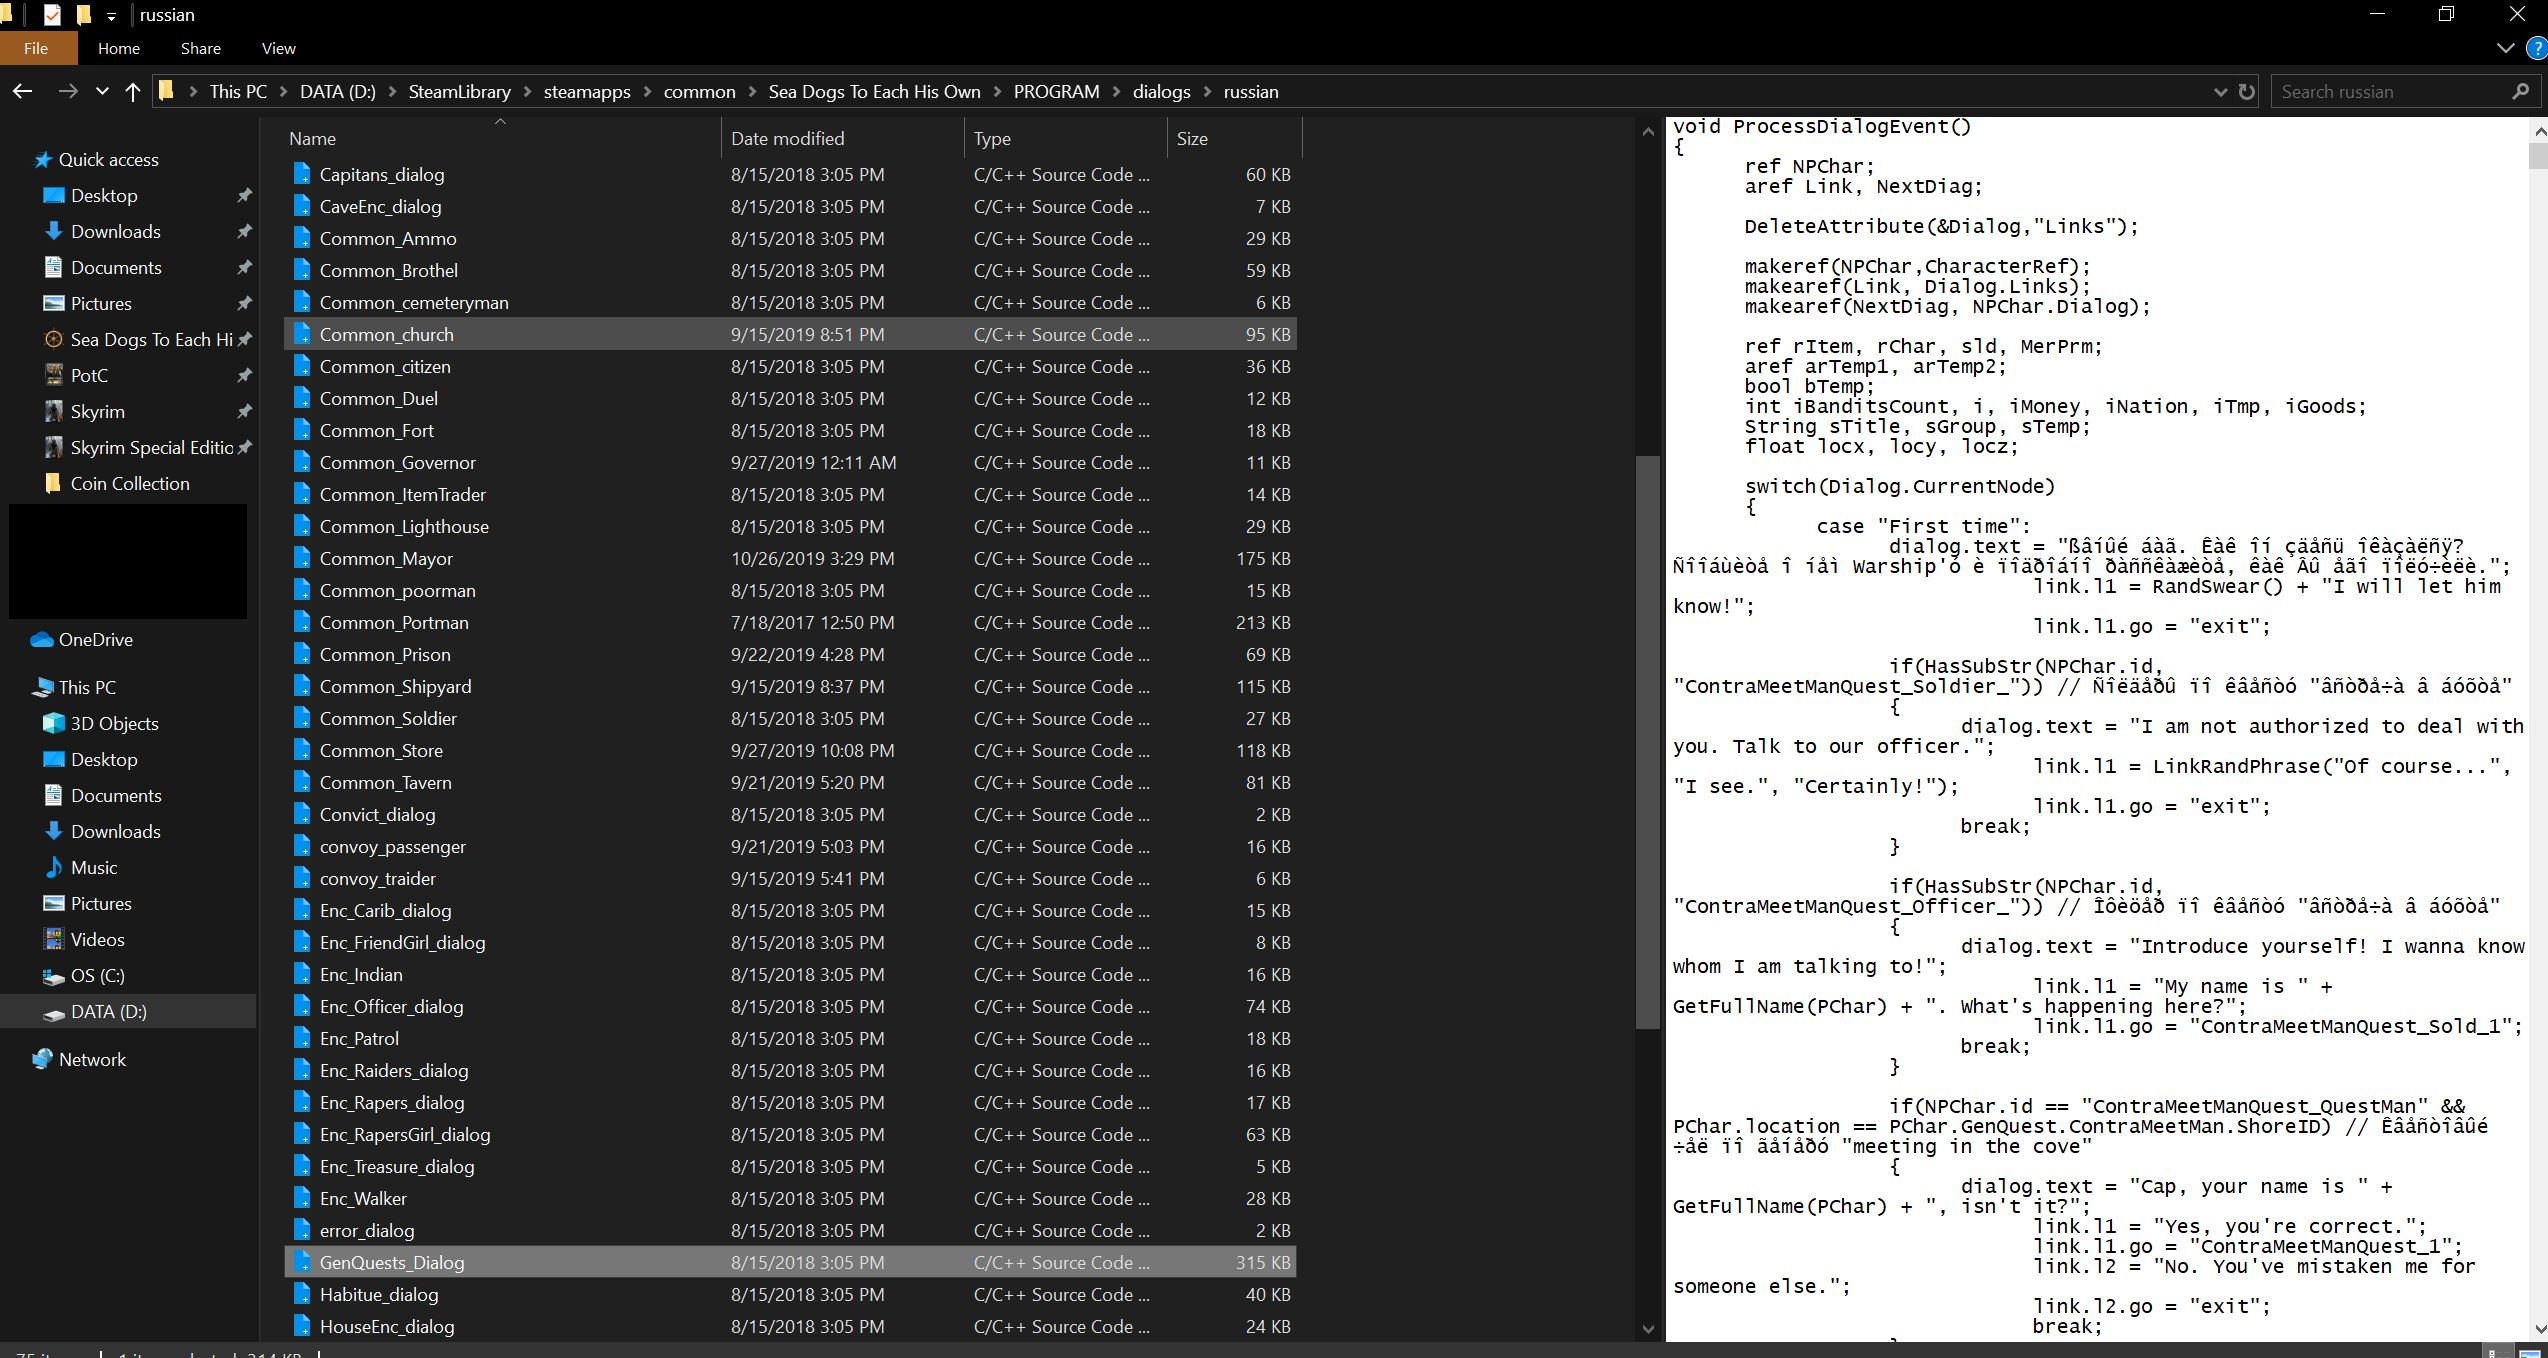Open Videos under This PC
The image size is (2548, 1358).
click(x=97, y=939)
